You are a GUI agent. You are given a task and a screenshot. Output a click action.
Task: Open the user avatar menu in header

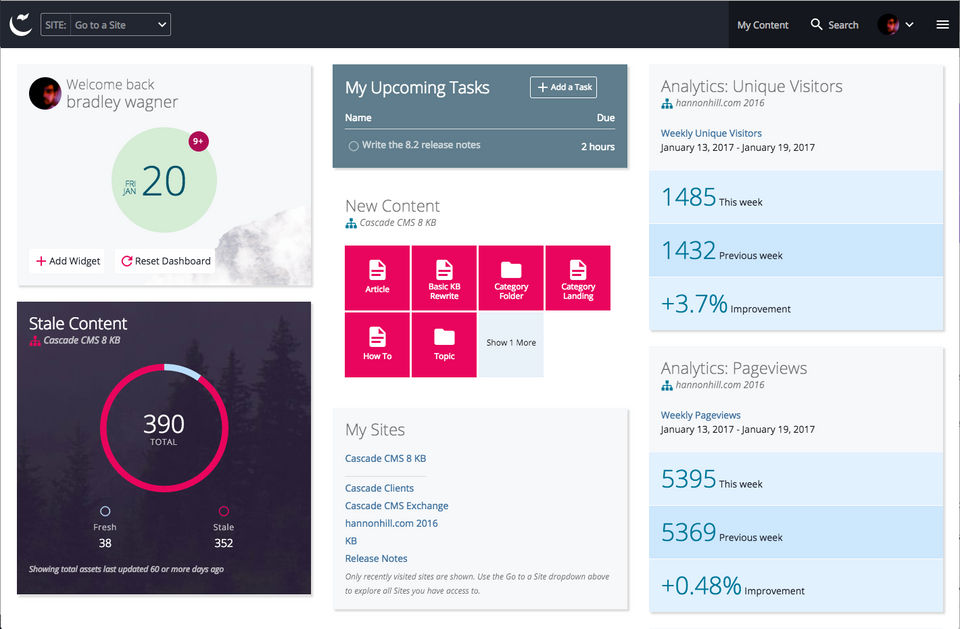pos(888,24)
